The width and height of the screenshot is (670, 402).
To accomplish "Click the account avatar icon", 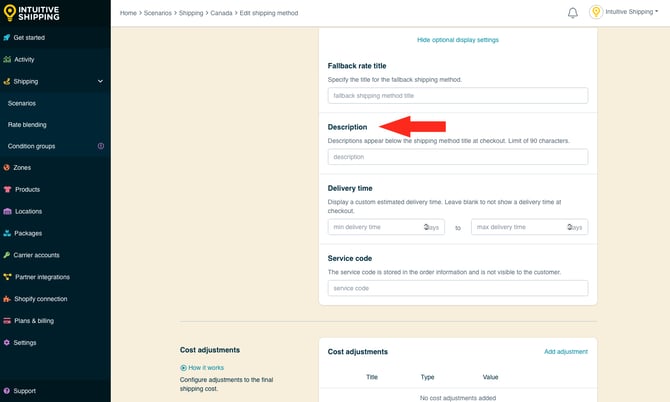I will [x=596, y=12].
